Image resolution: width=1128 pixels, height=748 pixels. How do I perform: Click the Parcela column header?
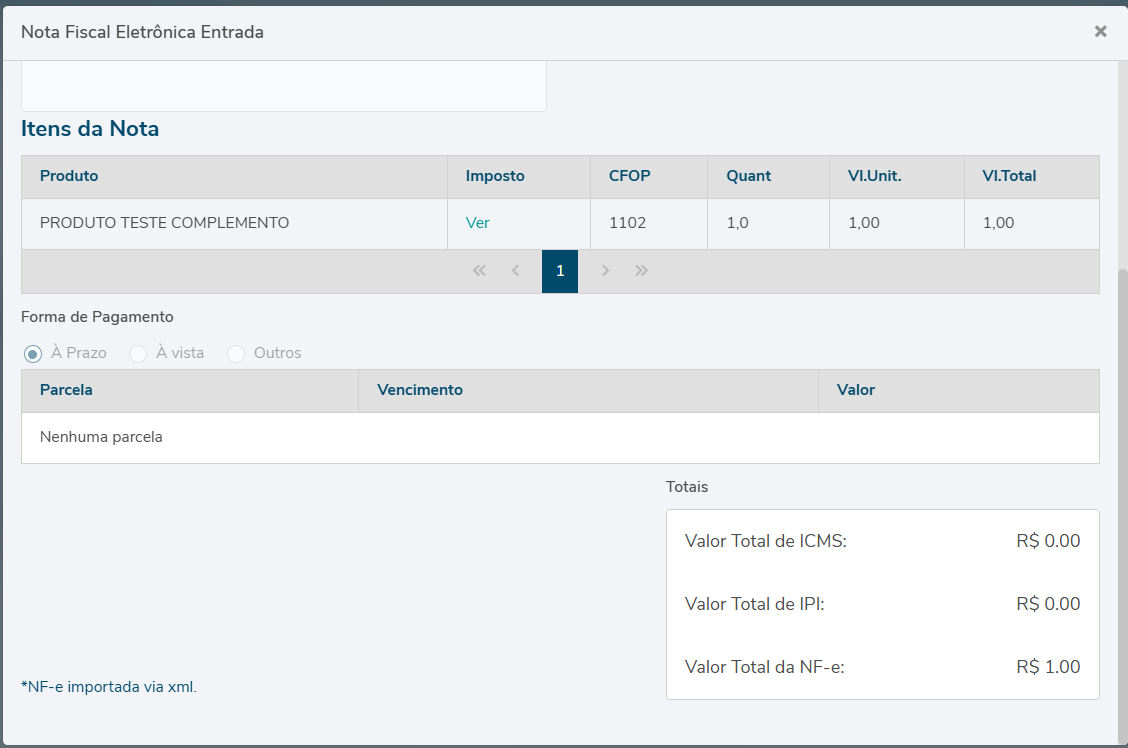coord(66,390)
